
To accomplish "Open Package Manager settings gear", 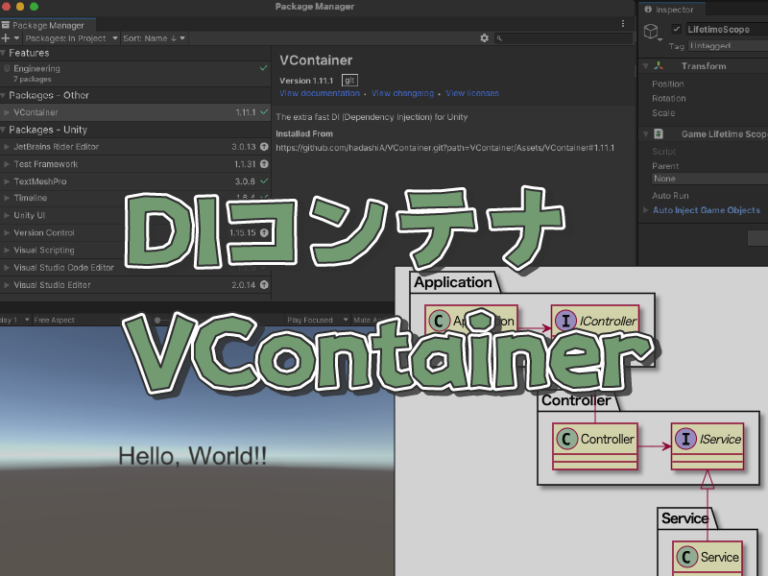I will (484, 38).
